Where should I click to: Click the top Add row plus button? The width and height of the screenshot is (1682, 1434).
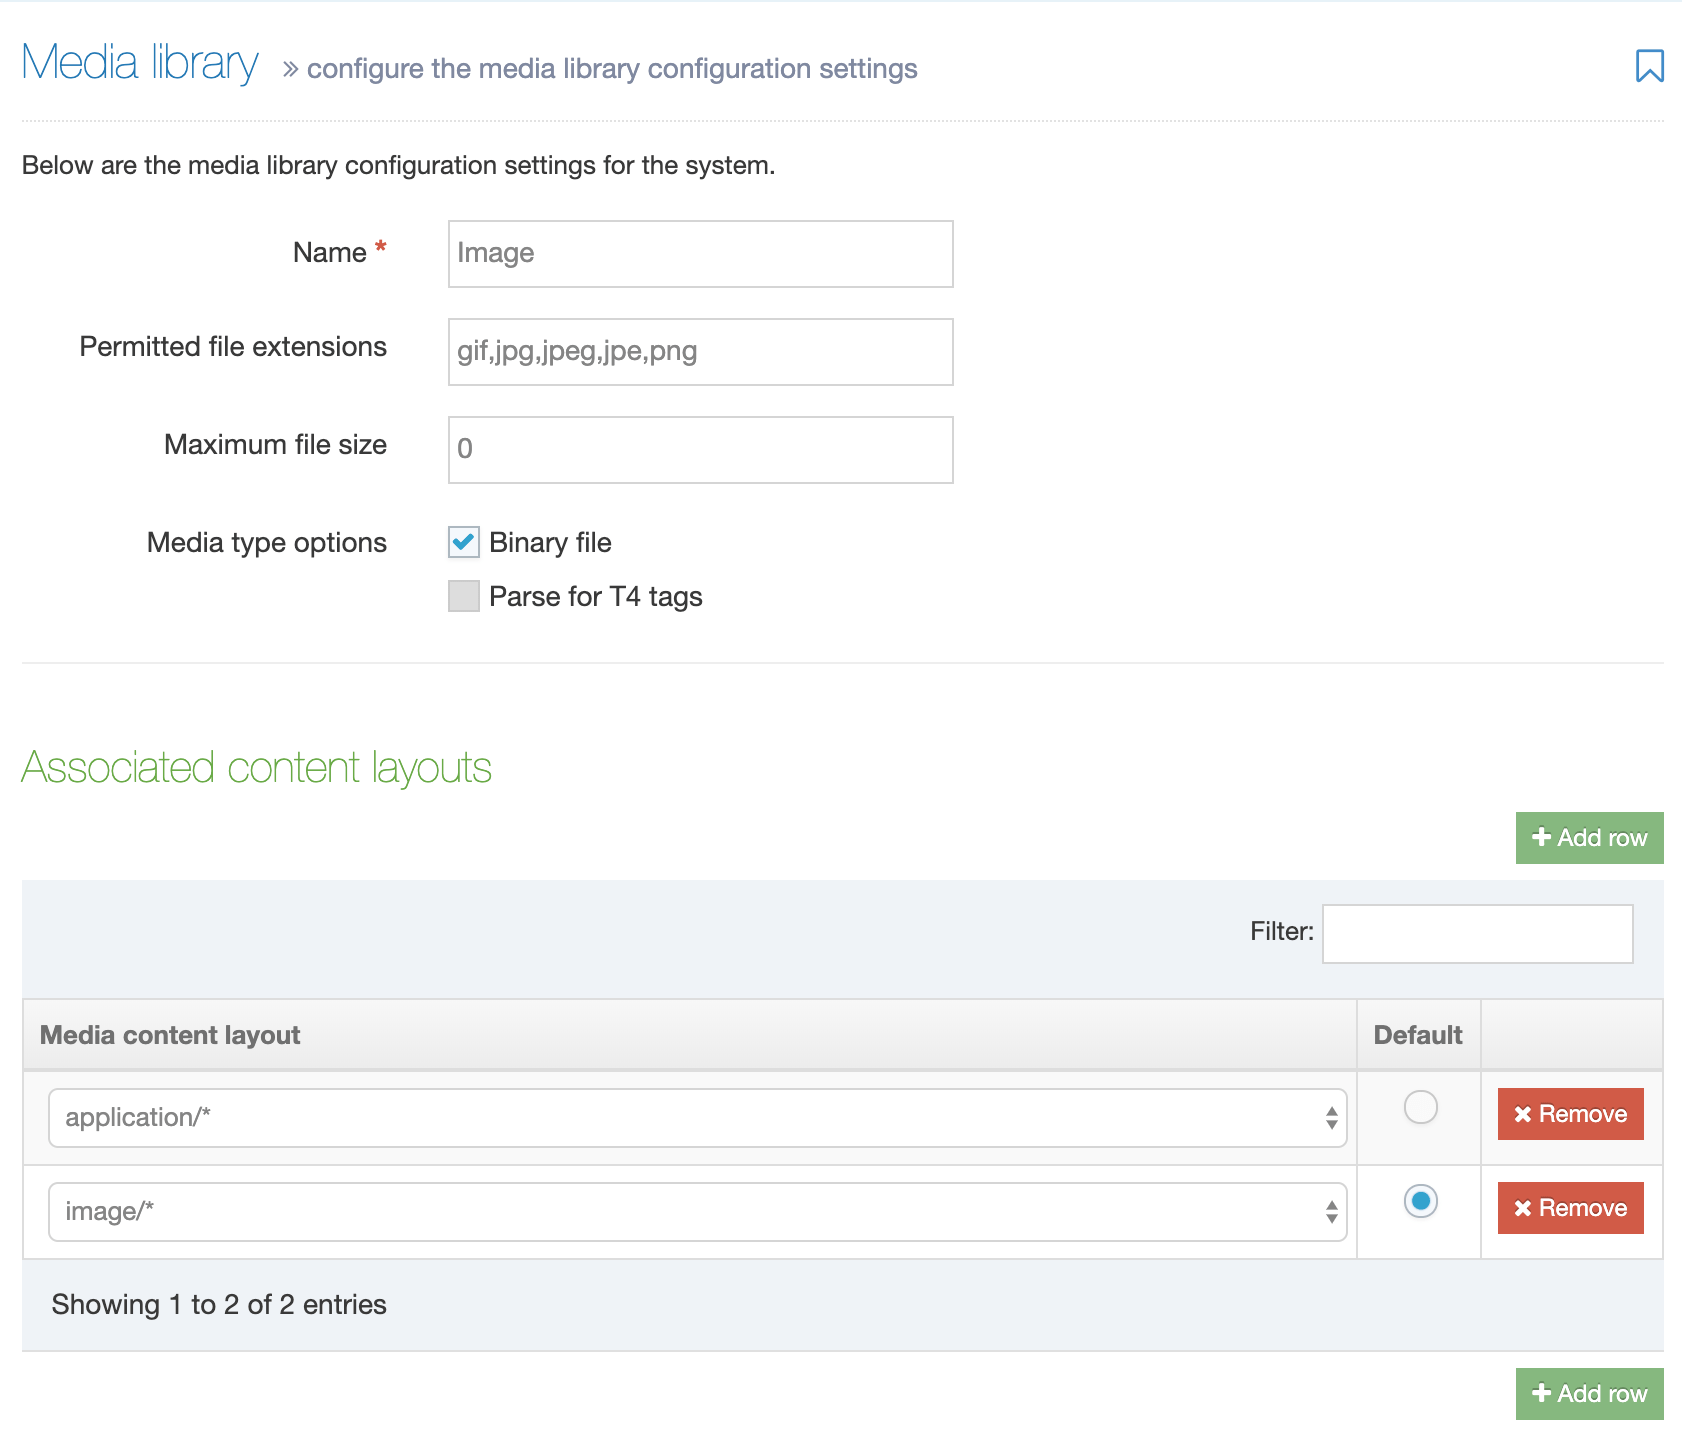1589,838
